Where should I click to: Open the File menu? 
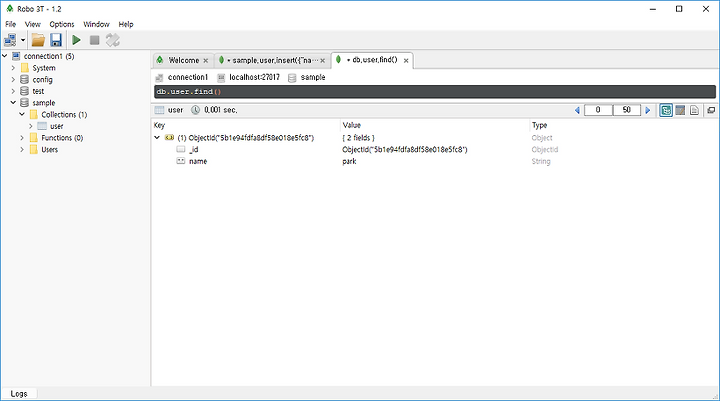pyautogui.click(x=11, y=24)
